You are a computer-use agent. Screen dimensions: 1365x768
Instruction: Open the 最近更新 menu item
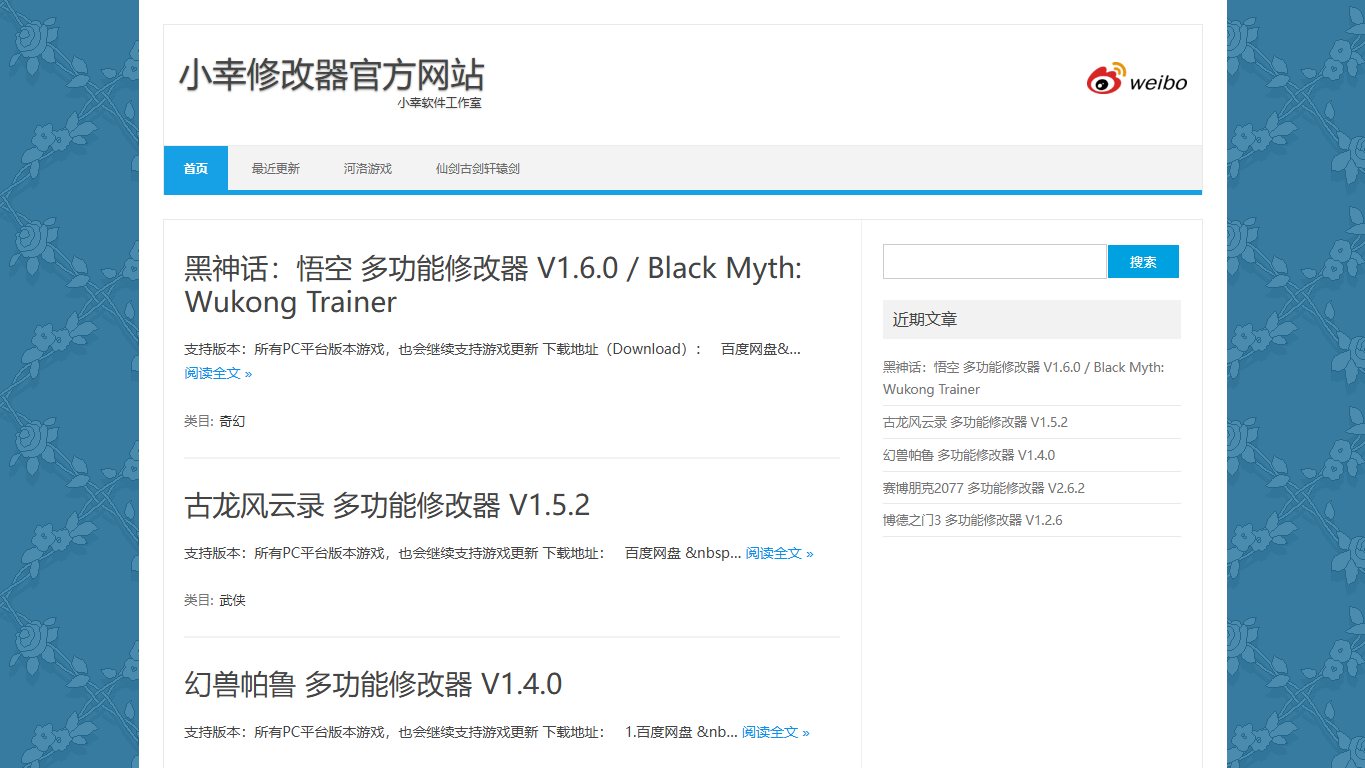(x=276, y=168)
